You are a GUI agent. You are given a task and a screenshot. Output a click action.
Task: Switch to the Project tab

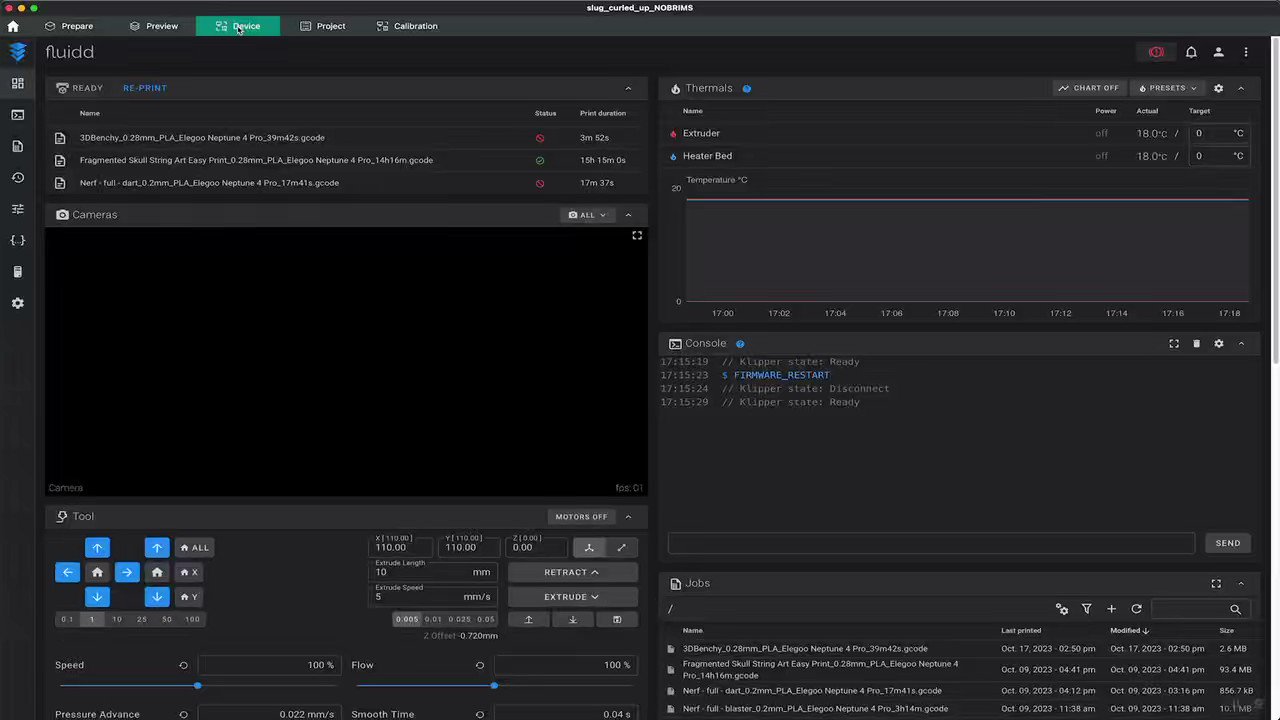pyautogui.click(x=323, y=26)
